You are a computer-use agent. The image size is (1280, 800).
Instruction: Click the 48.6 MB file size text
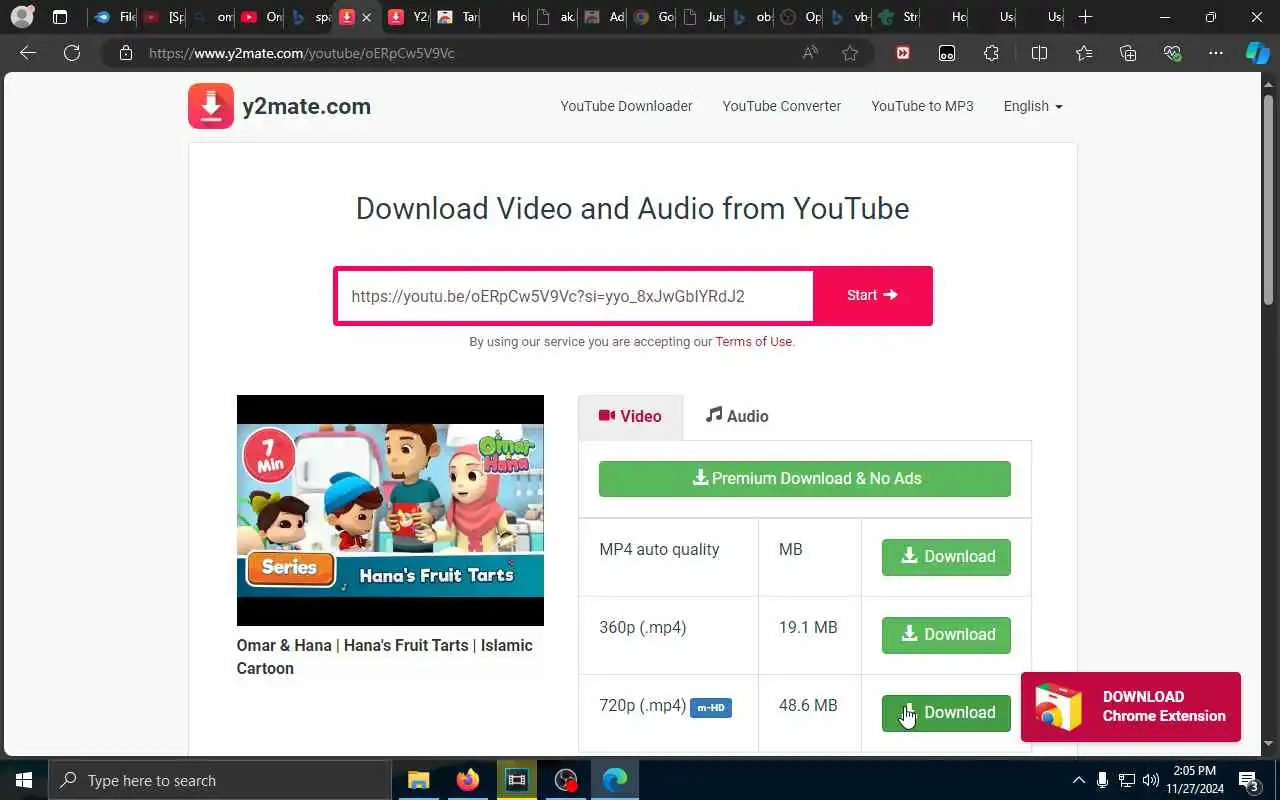pyautogui.click(x=808, y=705)
